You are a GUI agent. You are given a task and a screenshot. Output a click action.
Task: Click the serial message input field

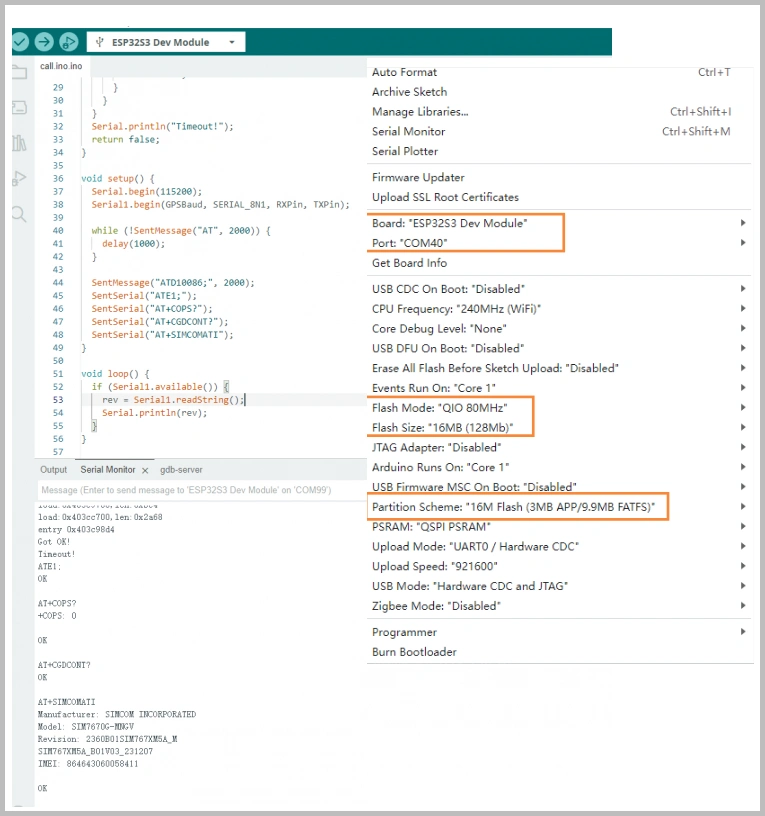[200, 490]
